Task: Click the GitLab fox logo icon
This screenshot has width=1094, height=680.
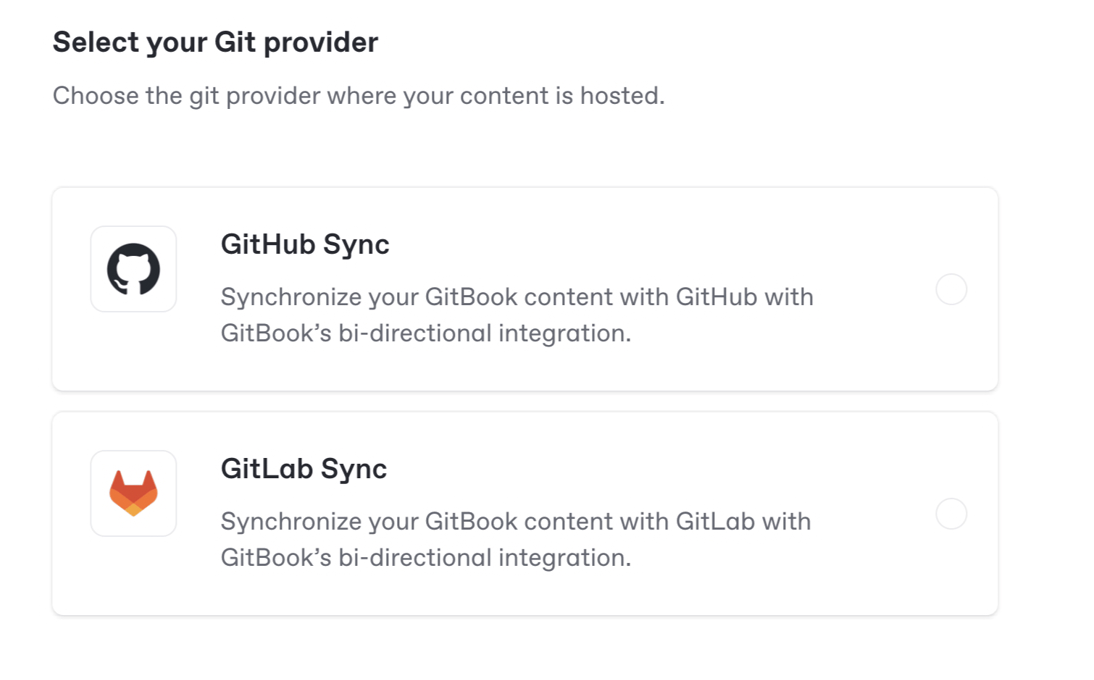Action: [133, 493]
